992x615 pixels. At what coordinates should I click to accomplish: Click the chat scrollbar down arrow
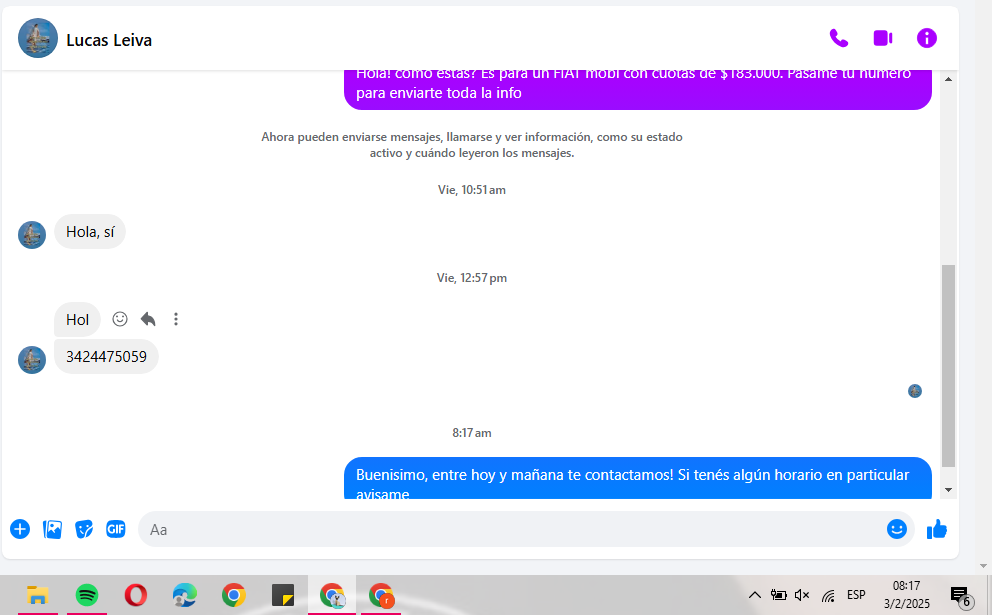click(948, 490)
